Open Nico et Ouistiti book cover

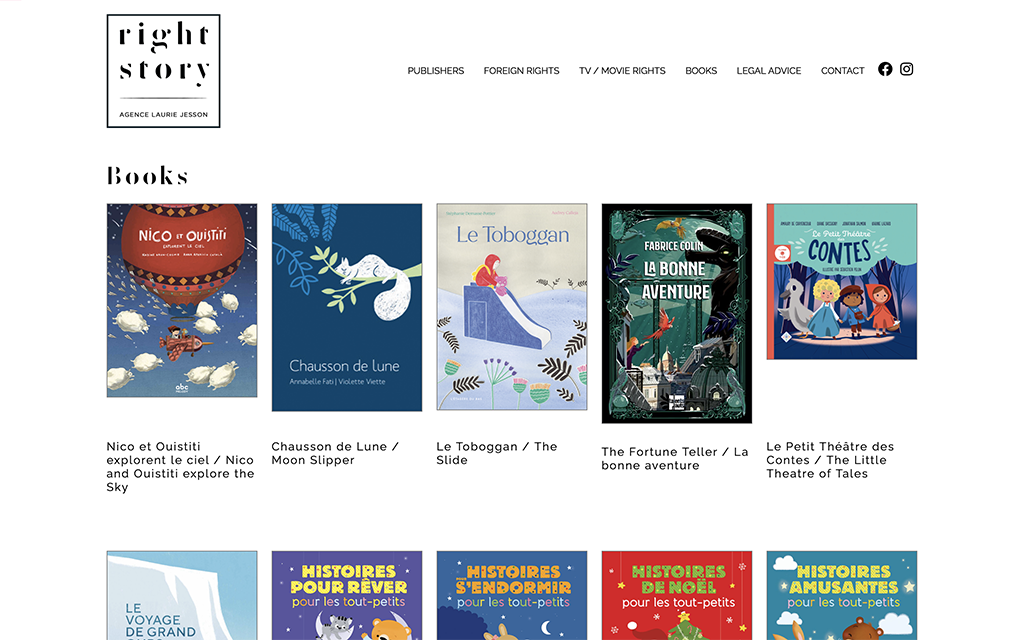tap(182, 300)
